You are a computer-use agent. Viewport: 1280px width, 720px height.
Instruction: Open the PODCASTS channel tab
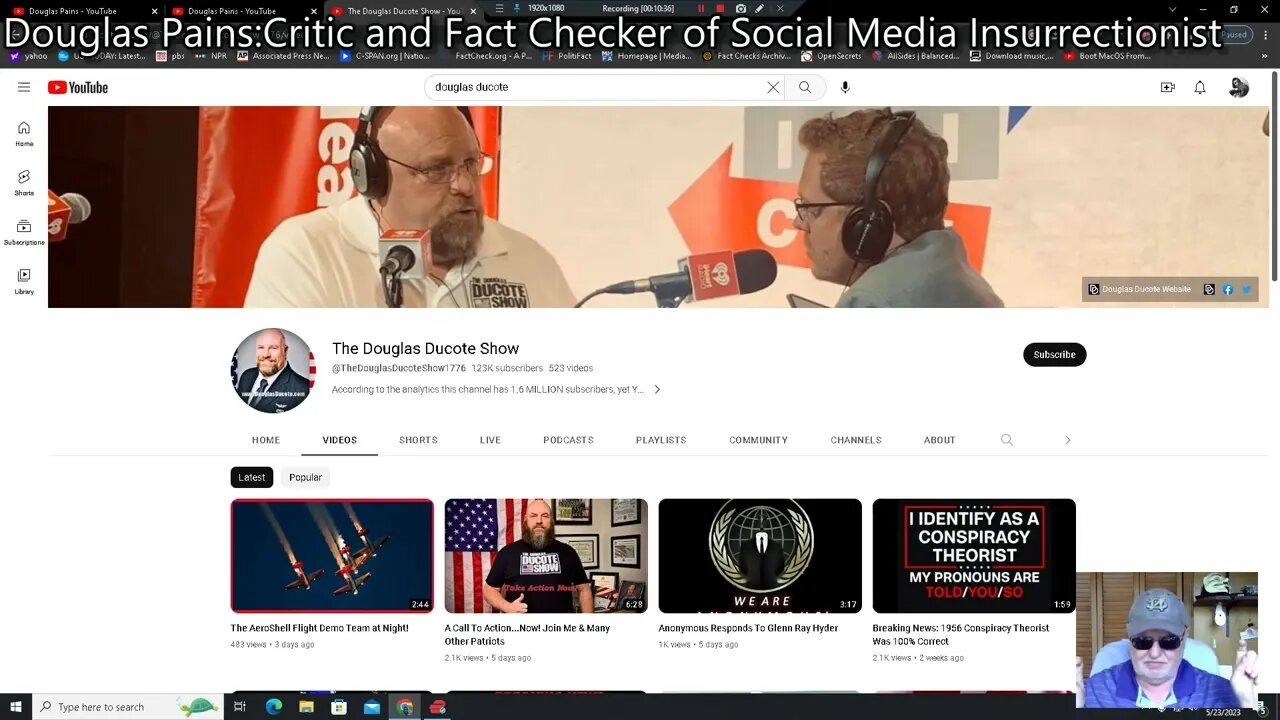click(x=568, y=440)
